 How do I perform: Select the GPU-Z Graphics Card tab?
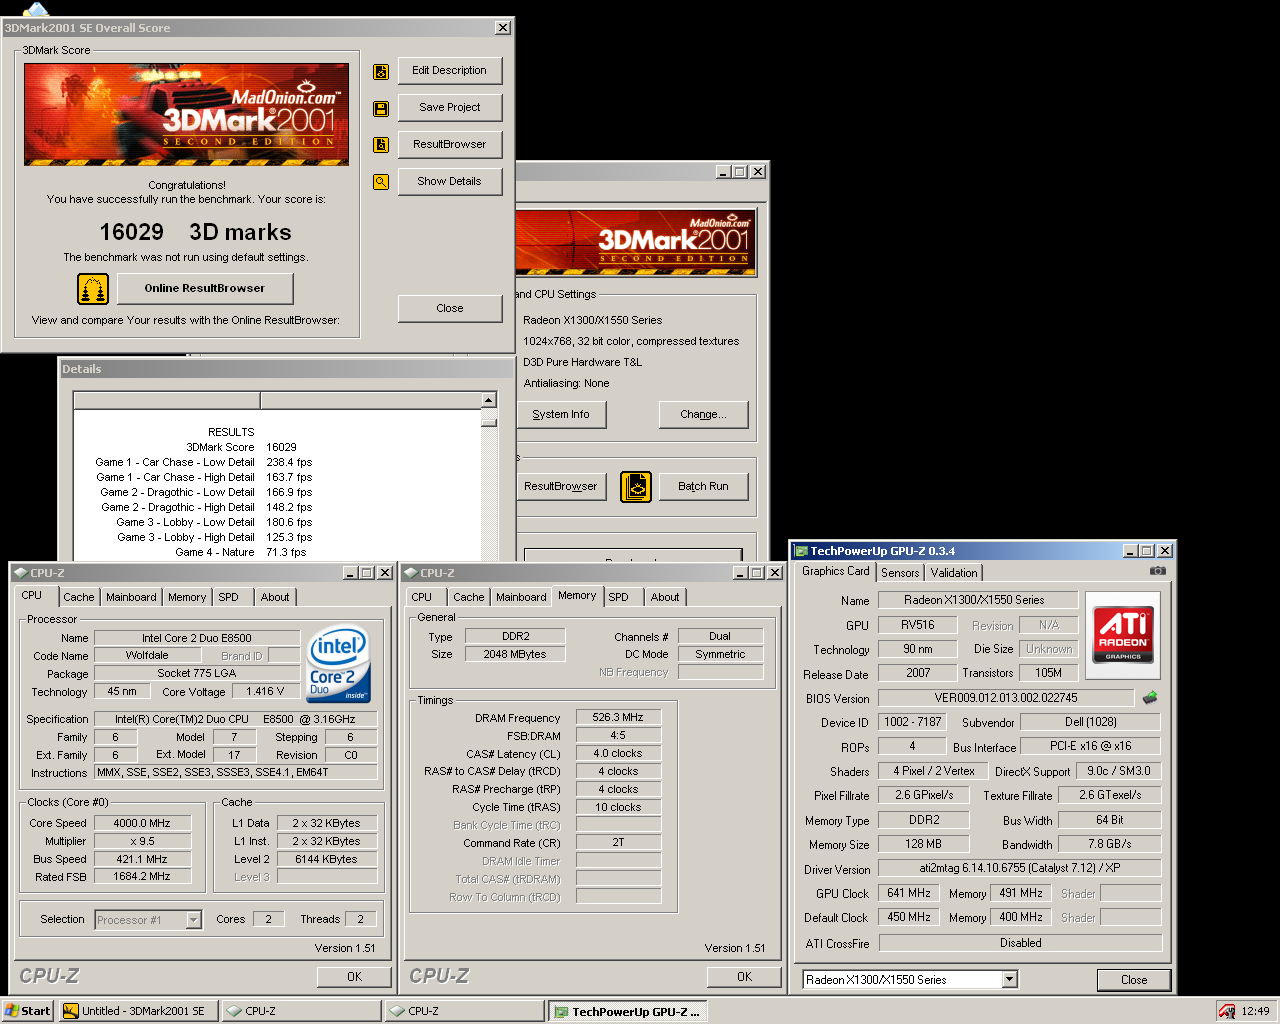click(836, 571)
